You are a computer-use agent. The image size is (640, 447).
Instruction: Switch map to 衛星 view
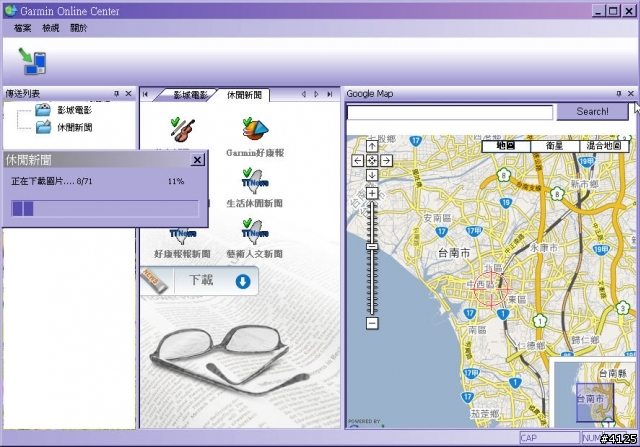coord(555,146)
